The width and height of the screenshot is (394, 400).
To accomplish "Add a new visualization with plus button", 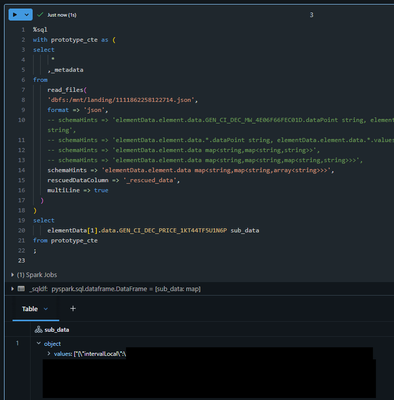I will point(73,309).
